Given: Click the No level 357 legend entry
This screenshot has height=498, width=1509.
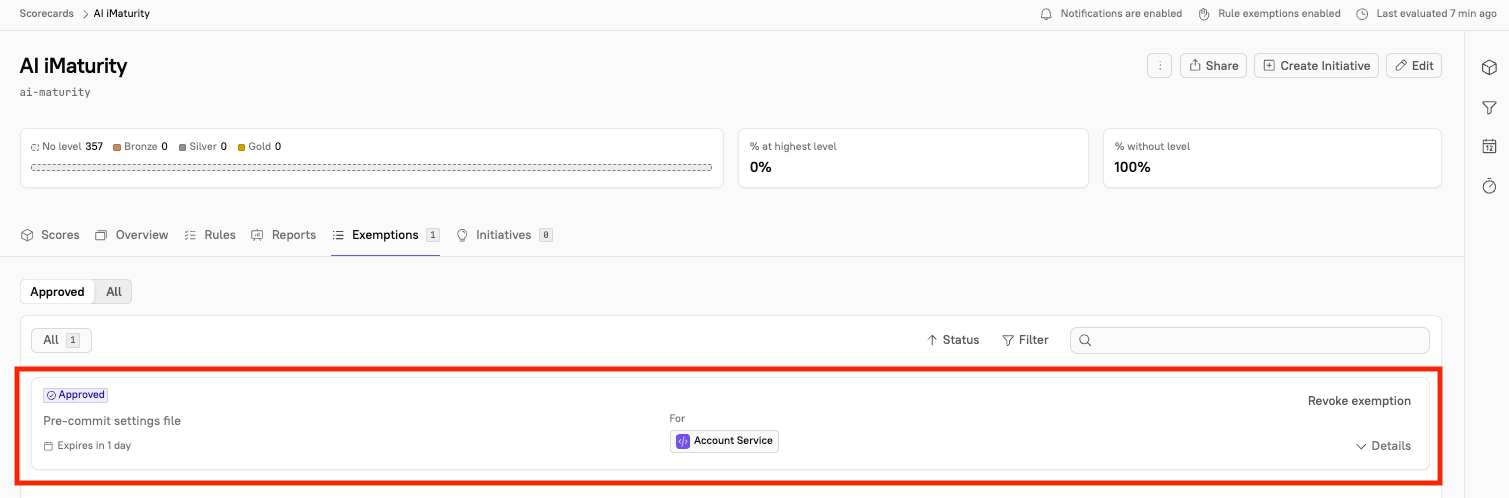Looking at the screenshot, I should pyautogui.click(x=67, y=146).
